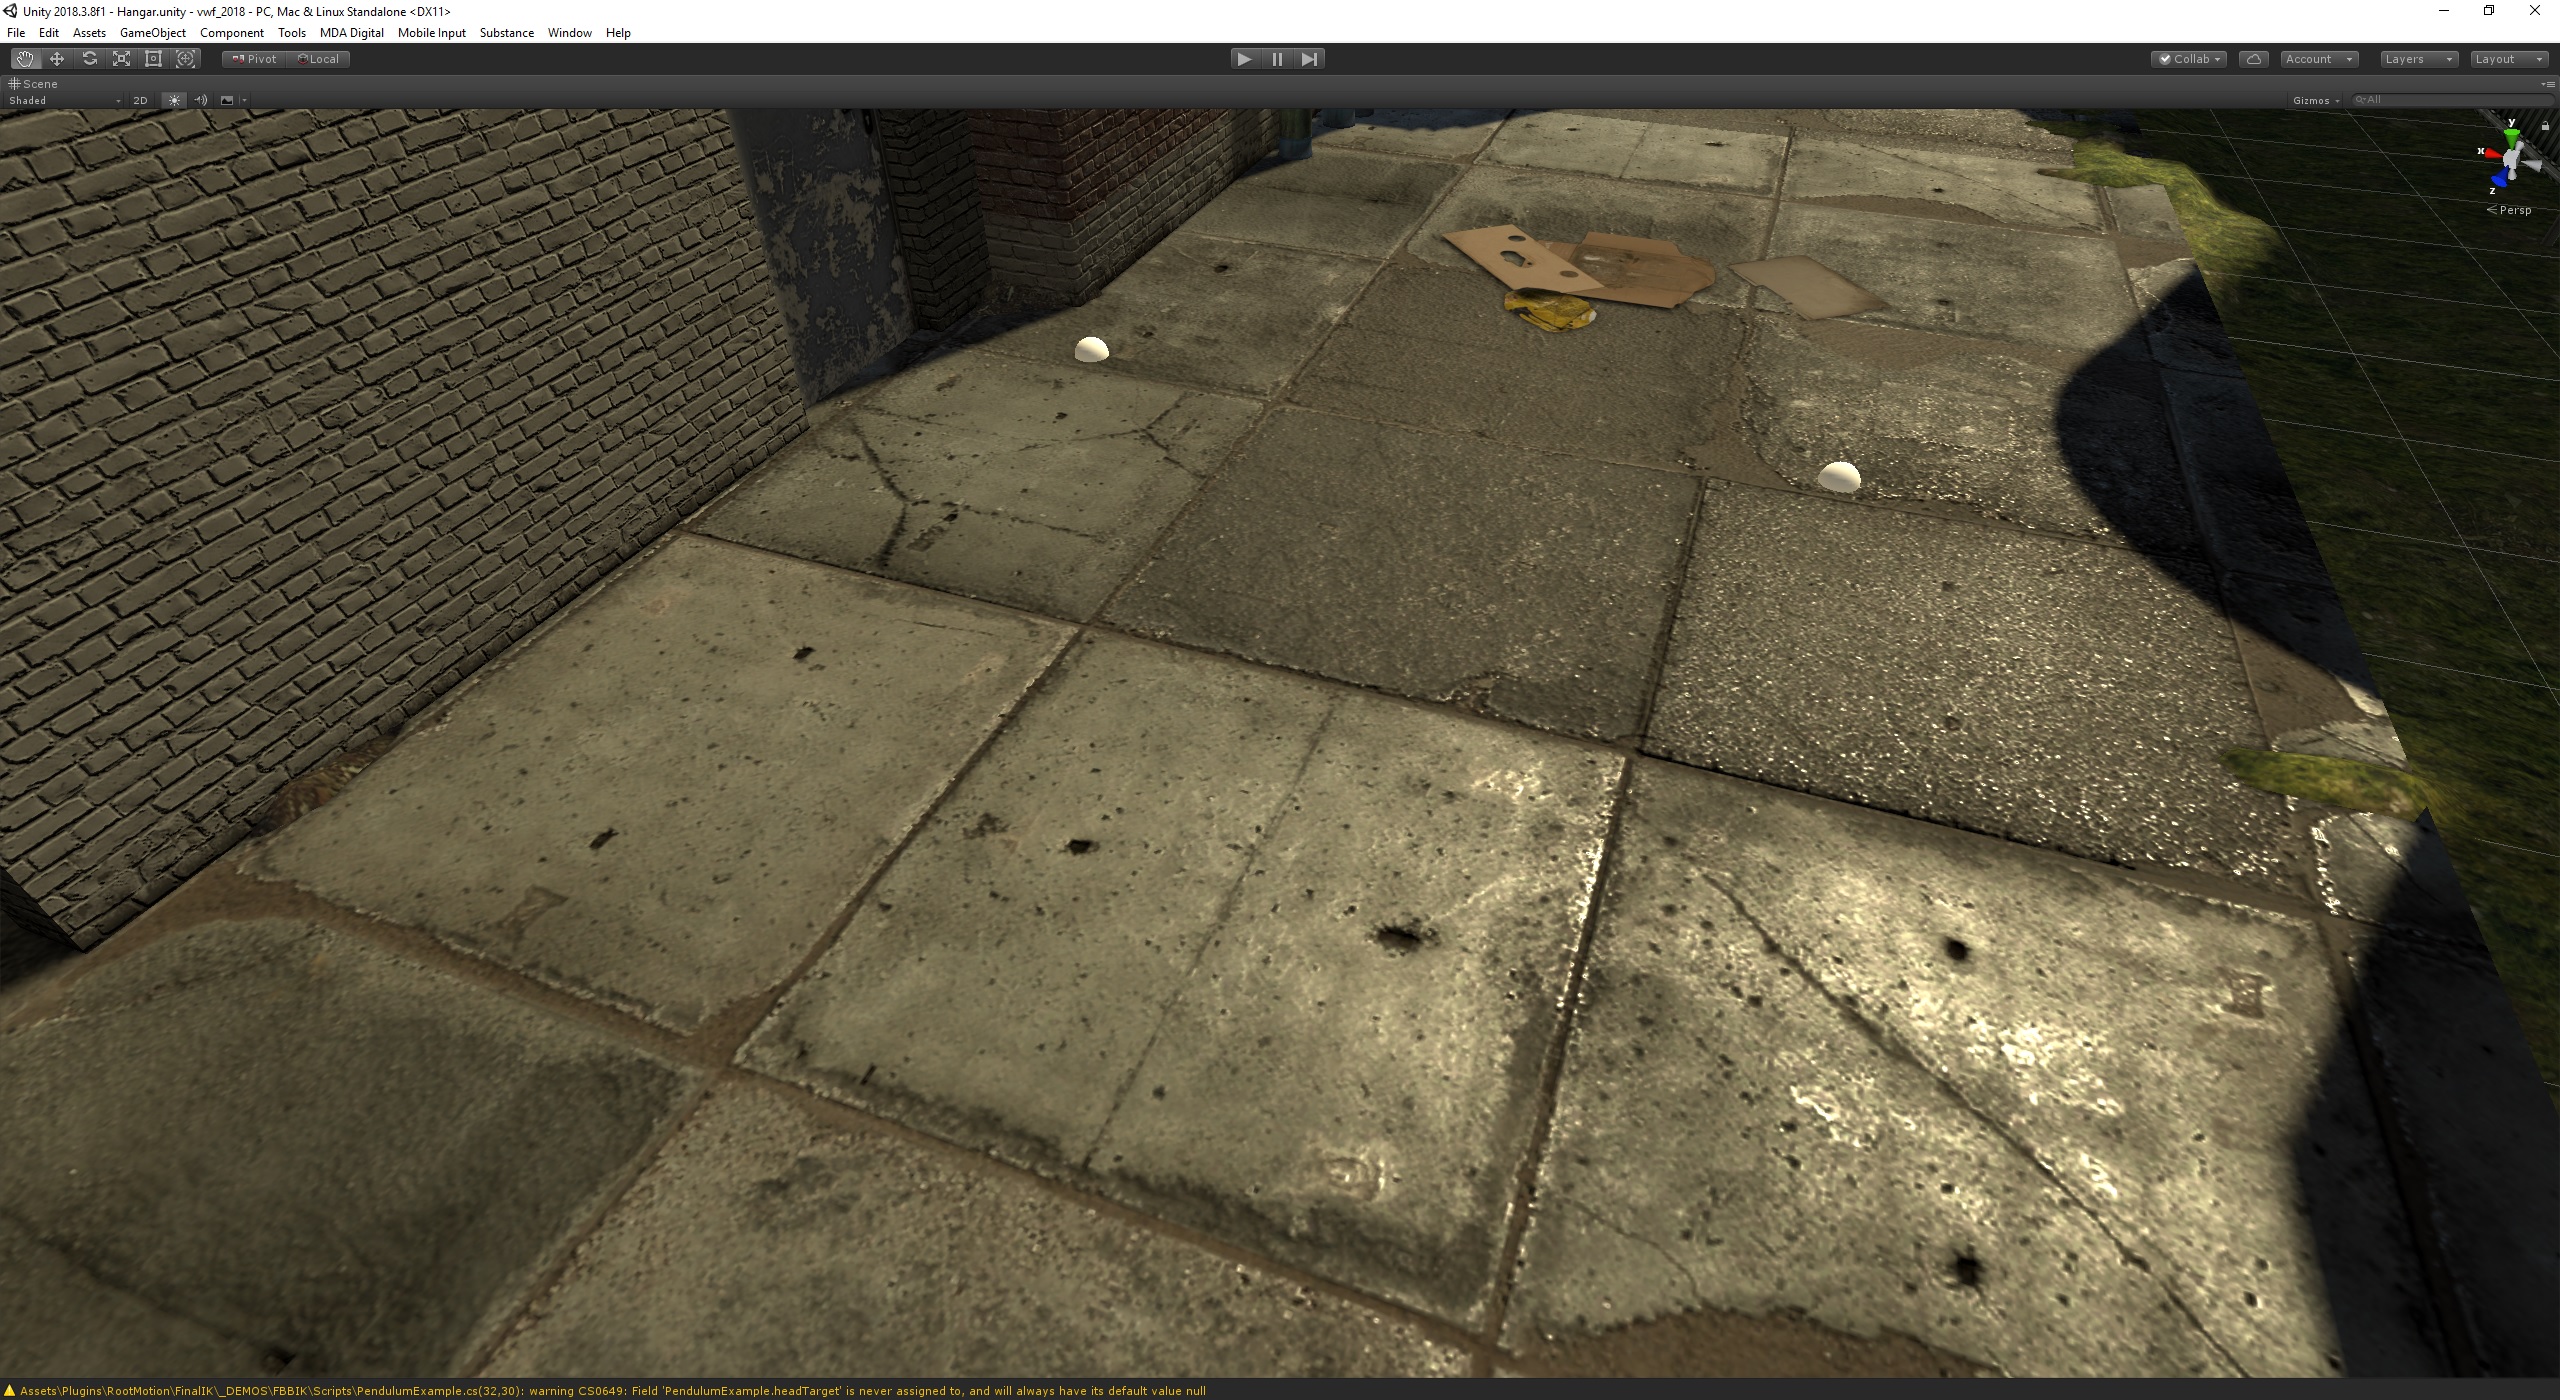Viewport: 2560px width, 1400px height.
Task: Toggle scene audio
Action: [x=200, y=100]
